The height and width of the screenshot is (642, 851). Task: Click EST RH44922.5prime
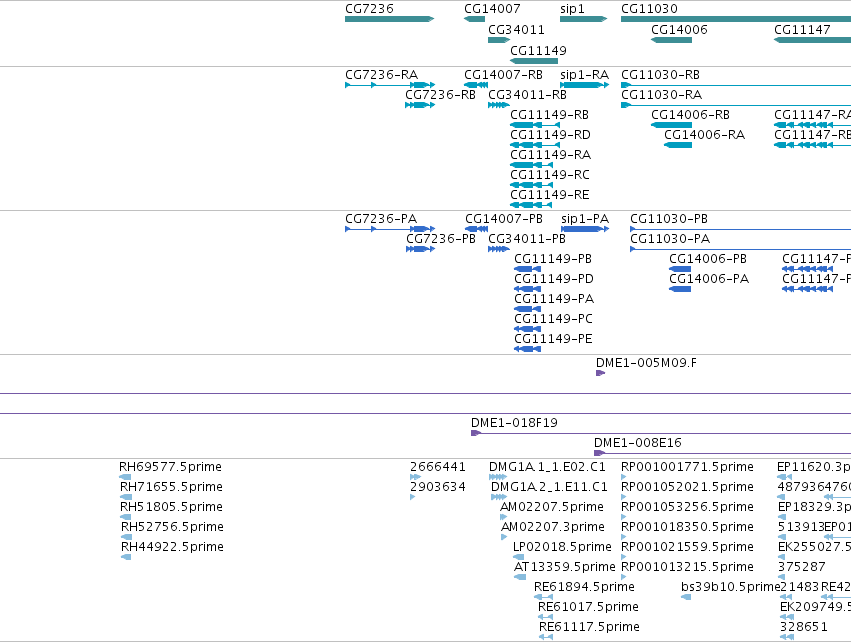coord(126,557)
